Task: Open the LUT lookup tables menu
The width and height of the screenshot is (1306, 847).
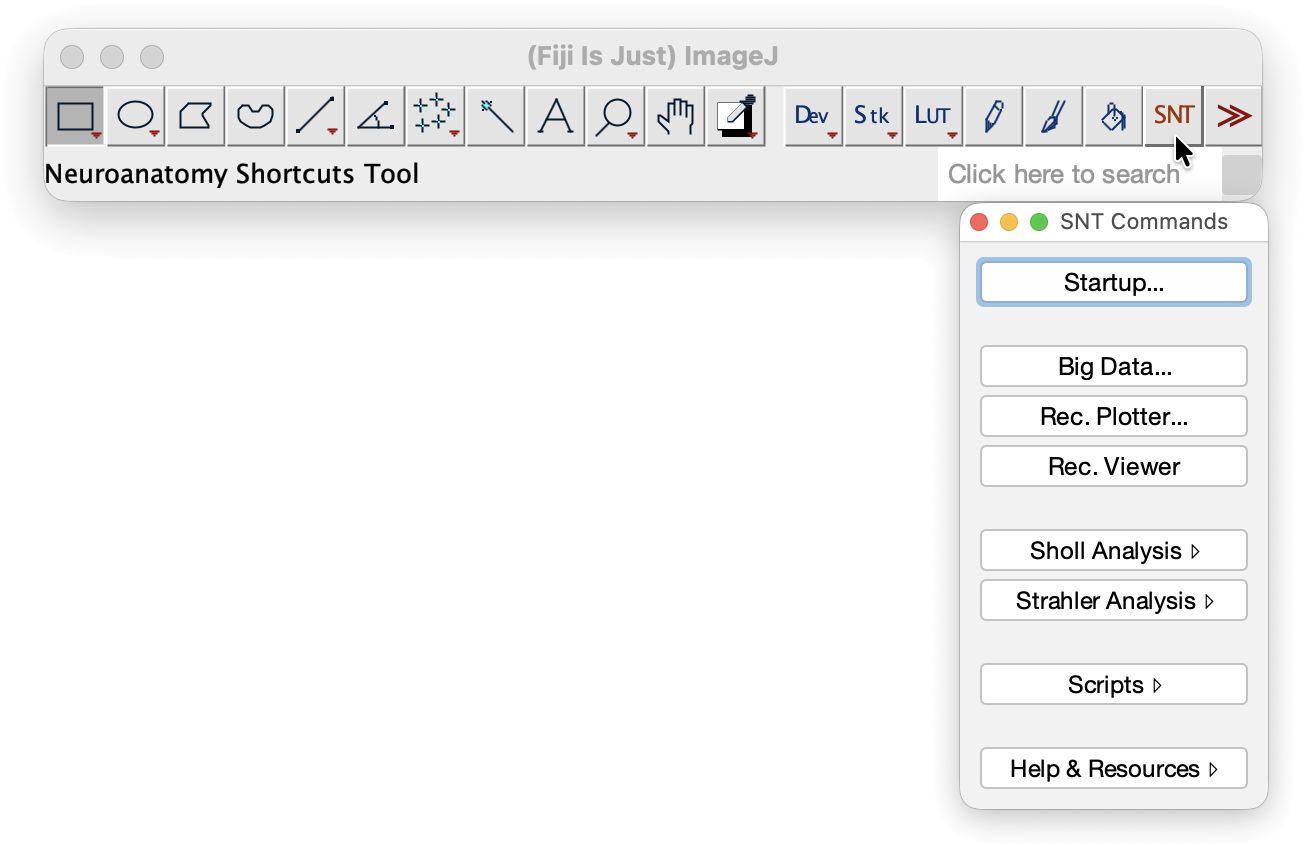Action: click(x=934, y=116)
